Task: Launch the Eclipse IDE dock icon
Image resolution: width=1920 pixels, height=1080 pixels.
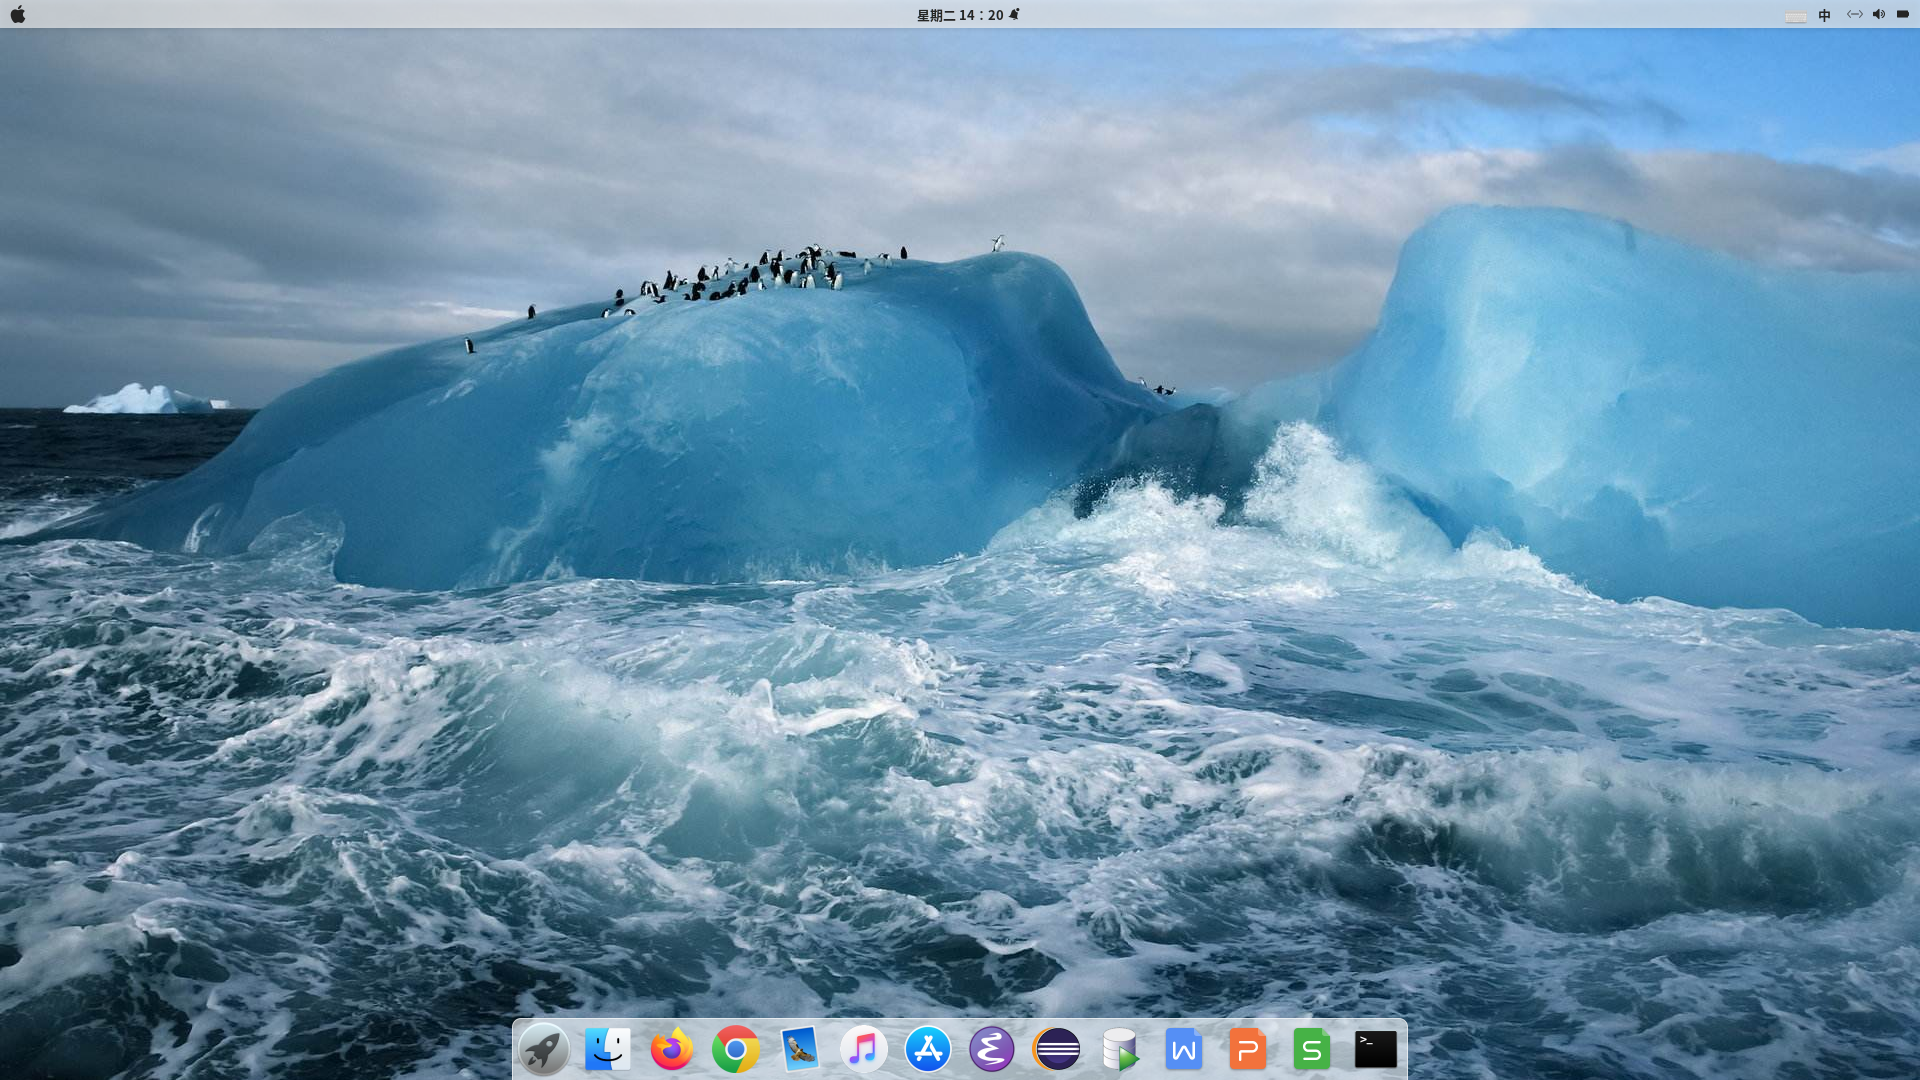Action: coord(1056,1049)
